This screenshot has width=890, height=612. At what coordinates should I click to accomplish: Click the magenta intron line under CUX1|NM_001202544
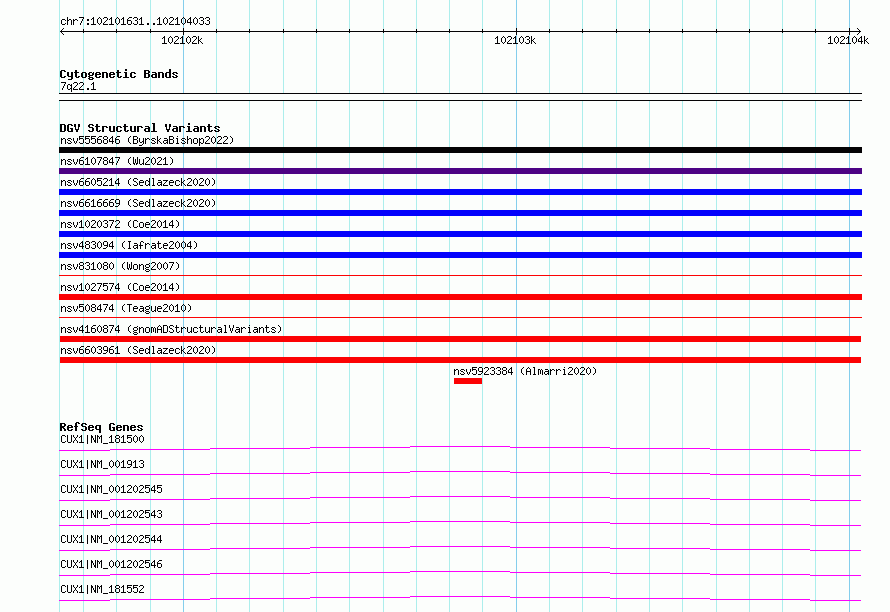tap(460, 547)
